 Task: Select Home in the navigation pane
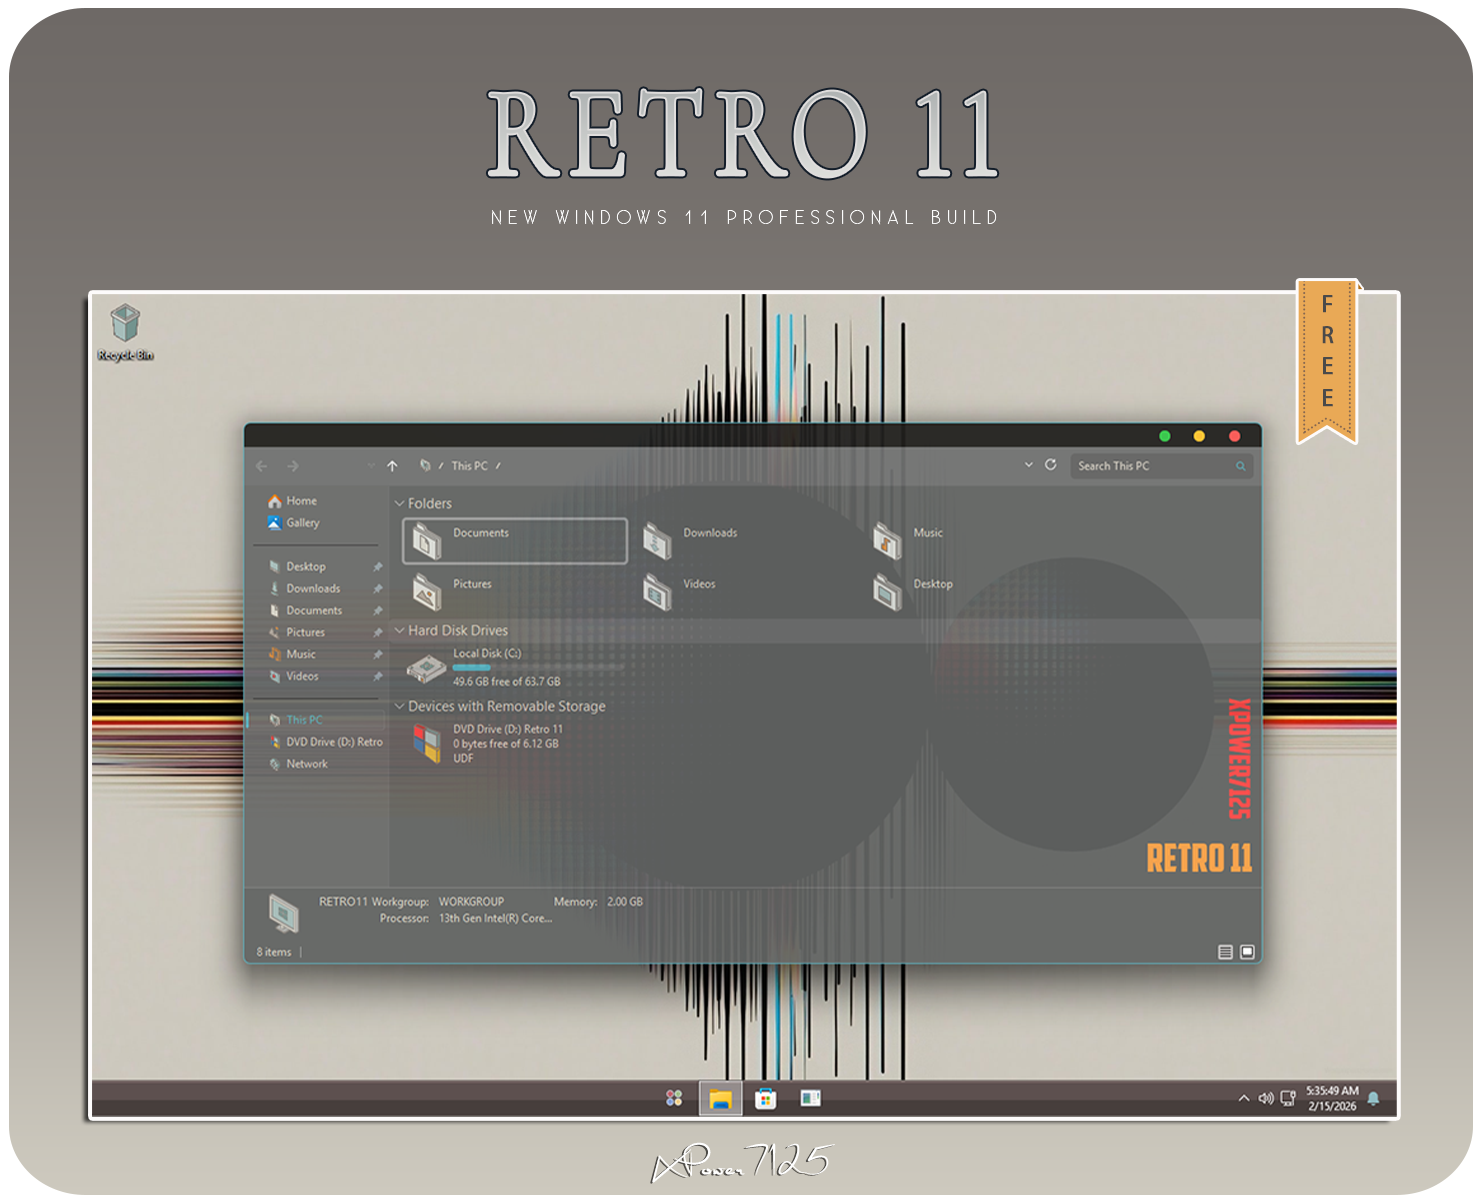[300, 501]
